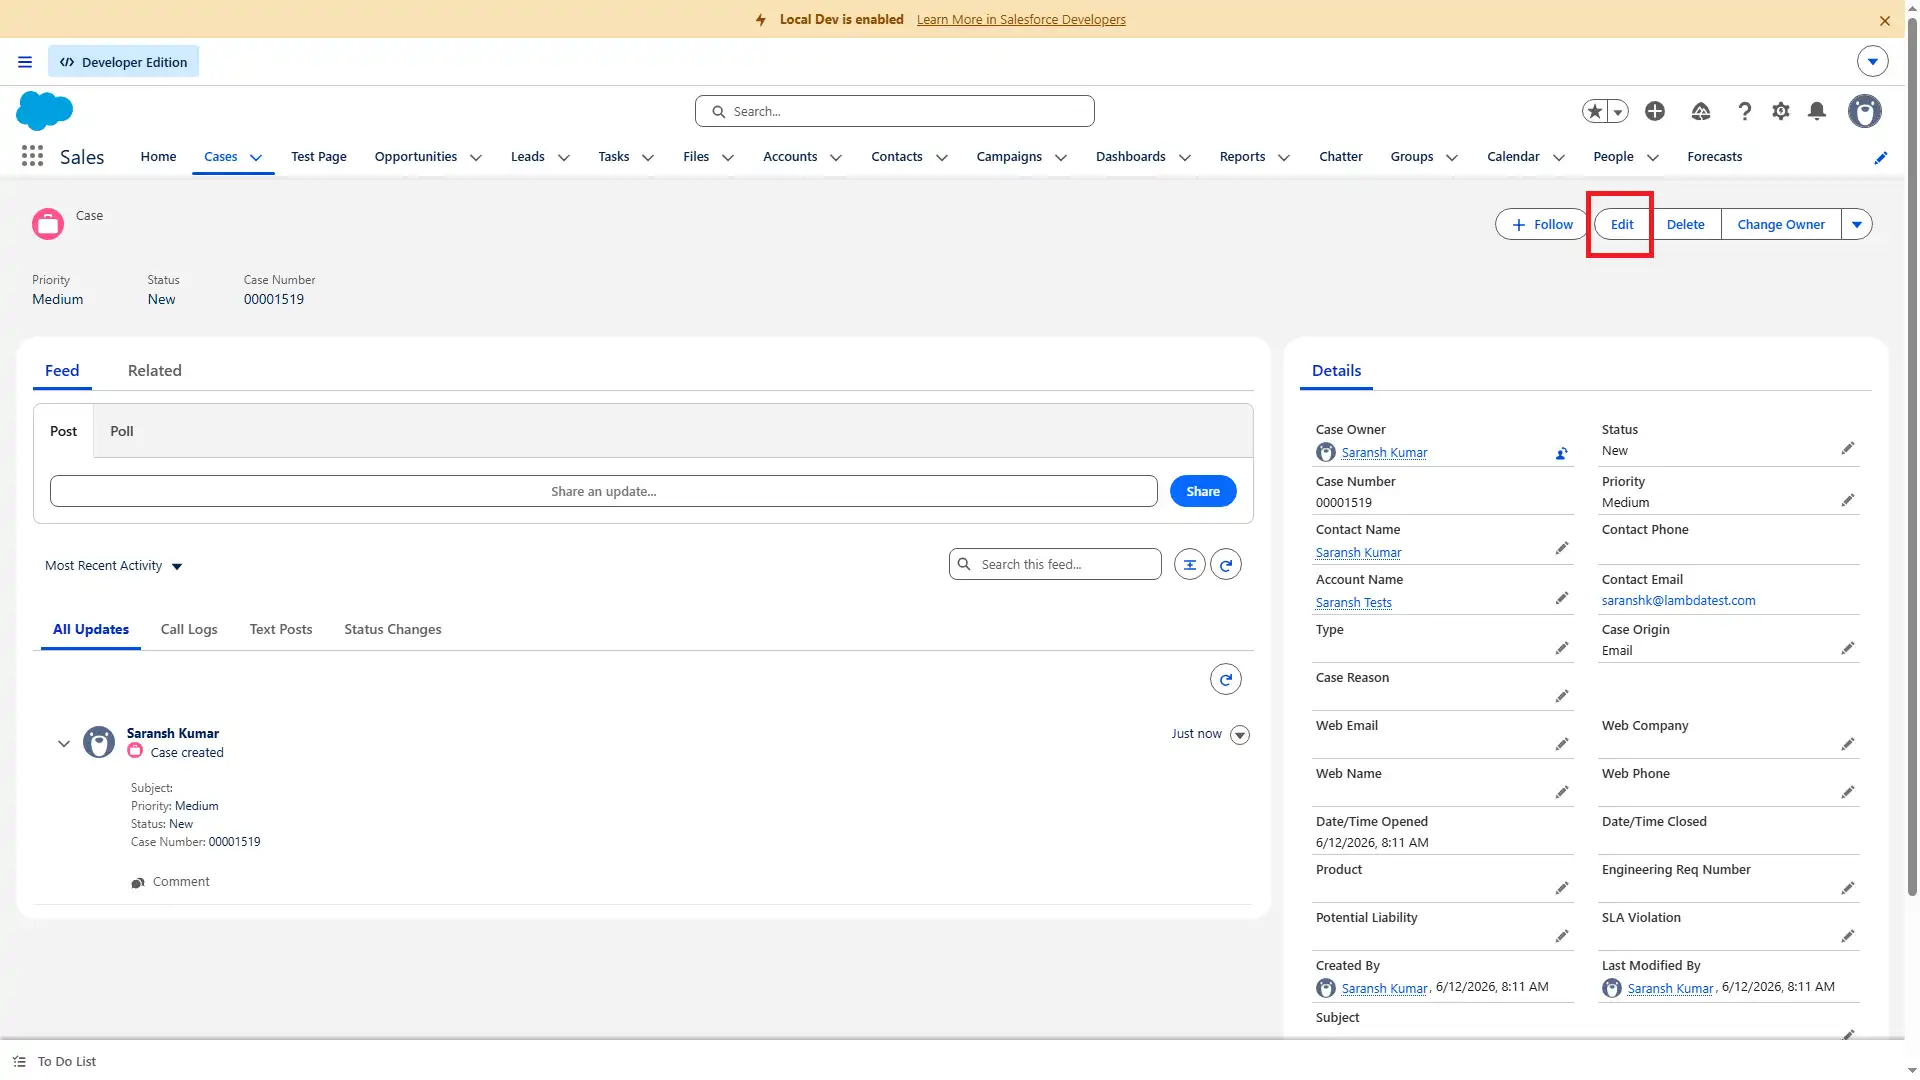Screen dimensions: 1920x1080
Task: Edit the Web Email pencil icon
Action: pyautogui.click(x=1562, y=744)
